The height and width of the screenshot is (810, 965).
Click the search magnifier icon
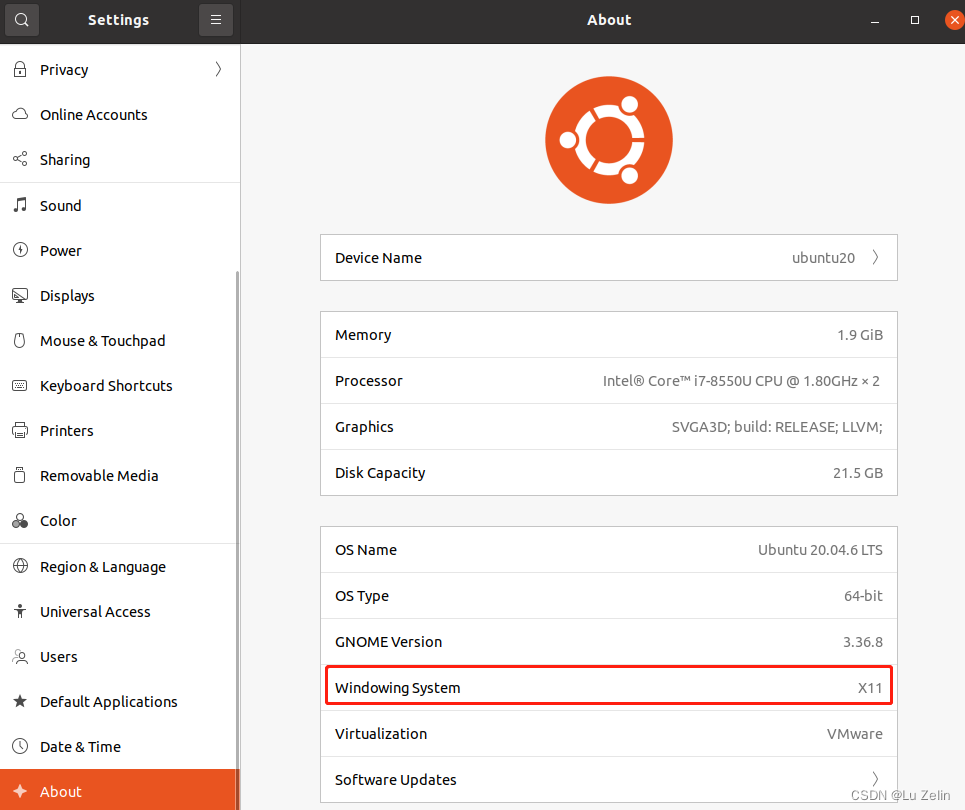pos(21,19)
